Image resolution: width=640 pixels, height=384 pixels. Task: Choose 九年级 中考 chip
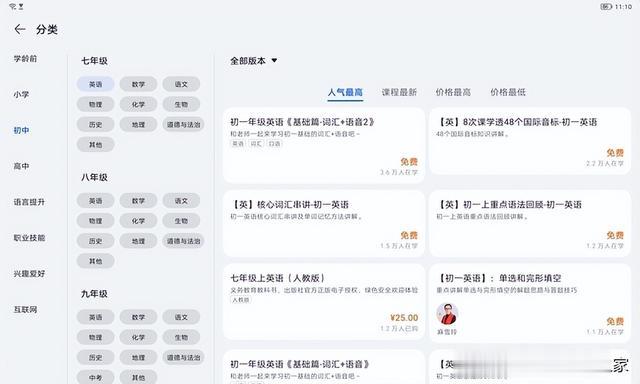point(96,377)
